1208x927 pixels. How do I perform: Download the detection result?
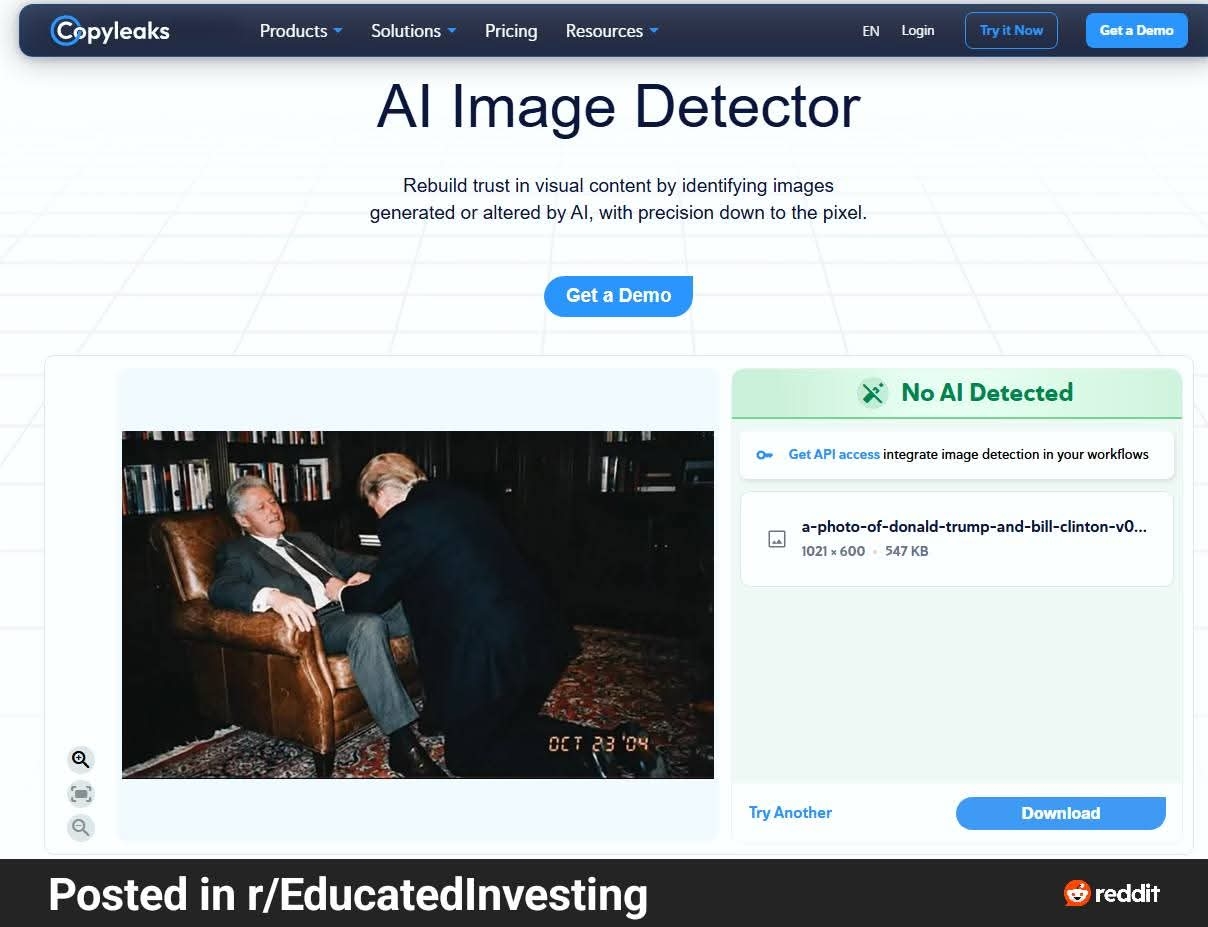point(1060,813)
